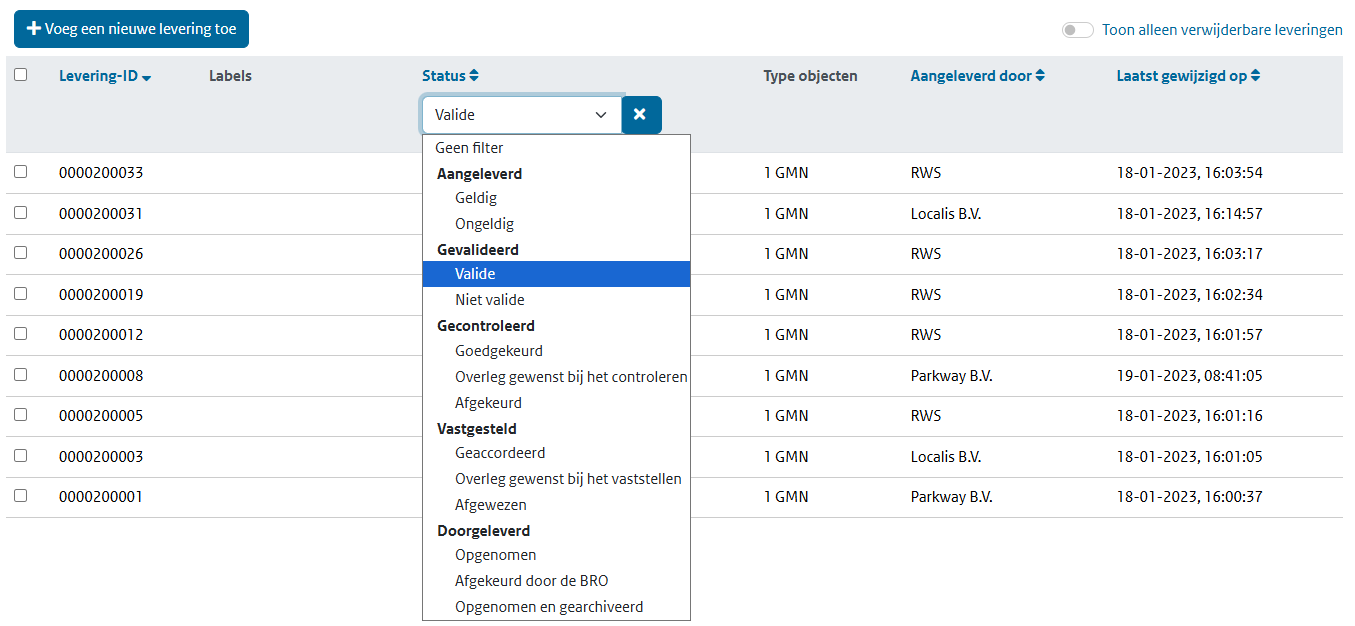The image size is (1355, 626).
Task: Pick Niet valide from status list
Action: (489, 300)
